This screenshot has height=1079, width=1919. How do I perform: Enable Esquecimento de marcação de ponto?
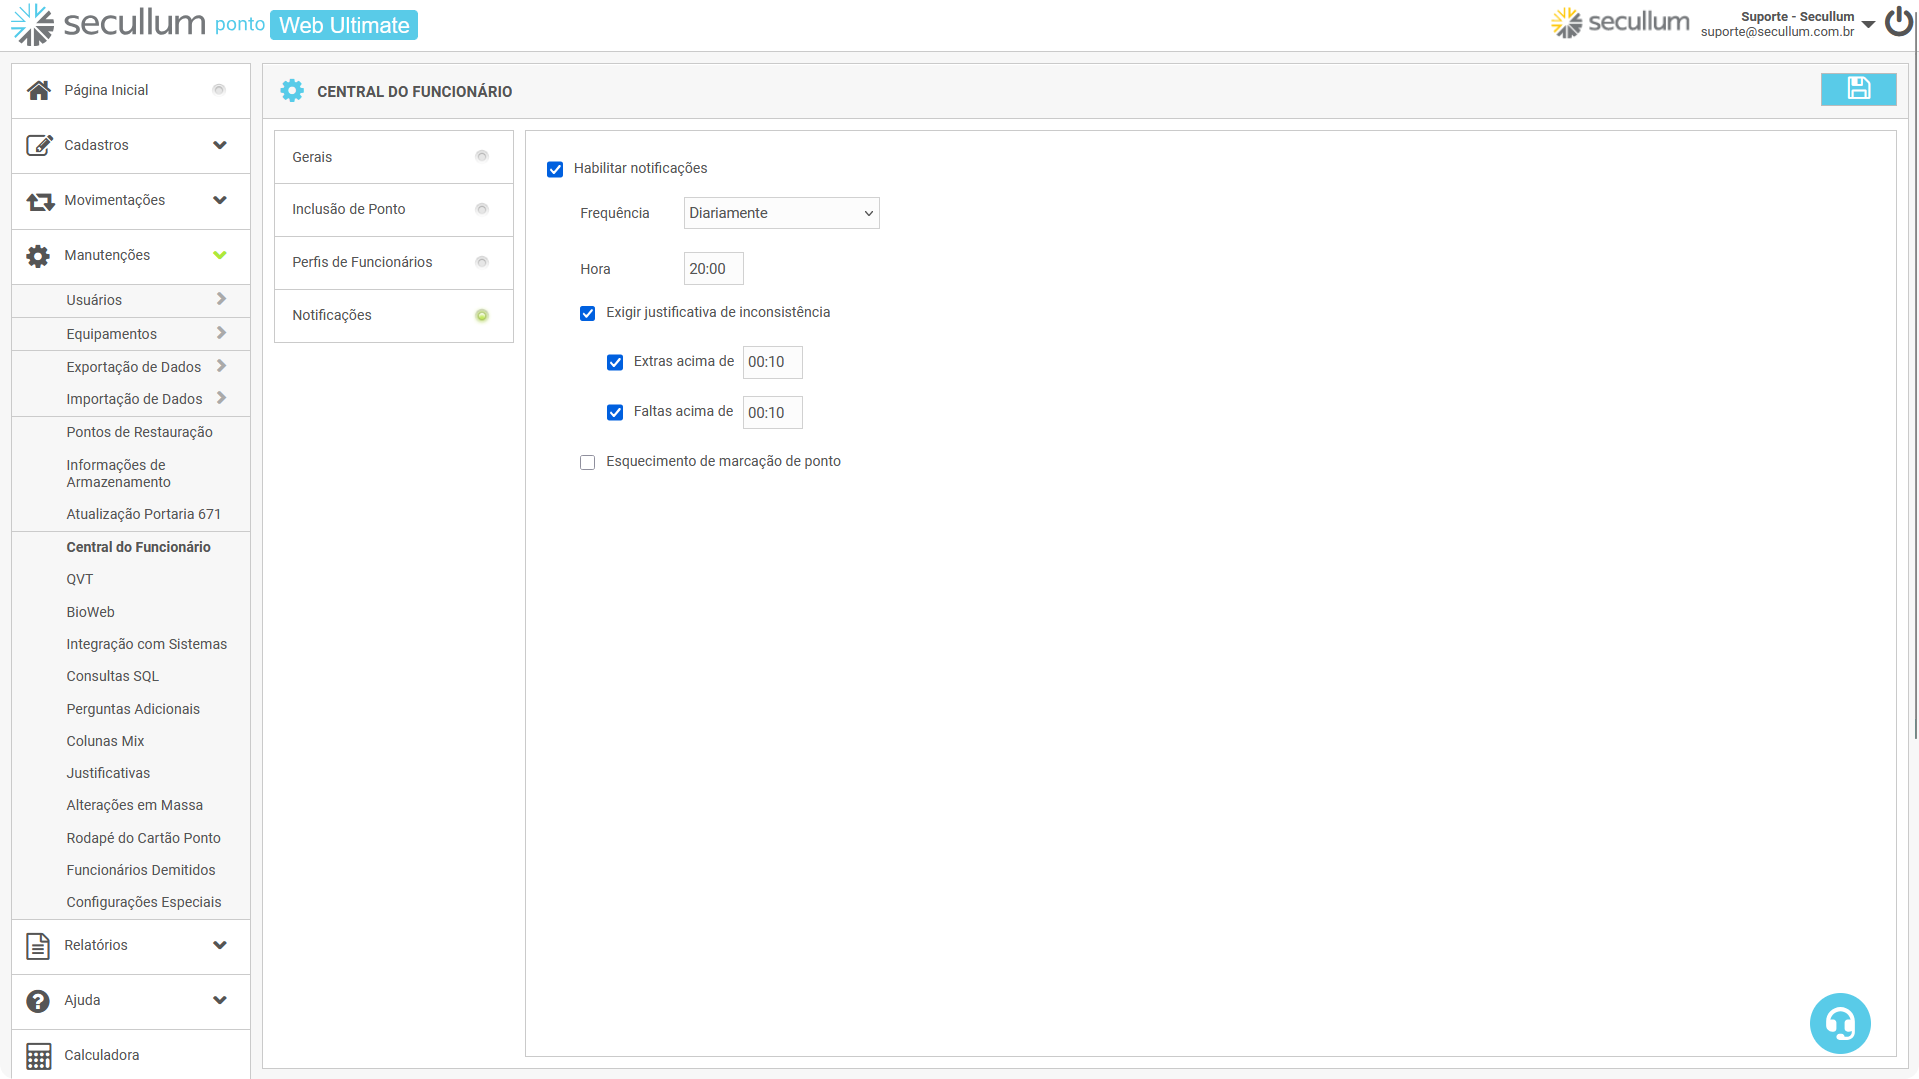[x=587, y=462]
